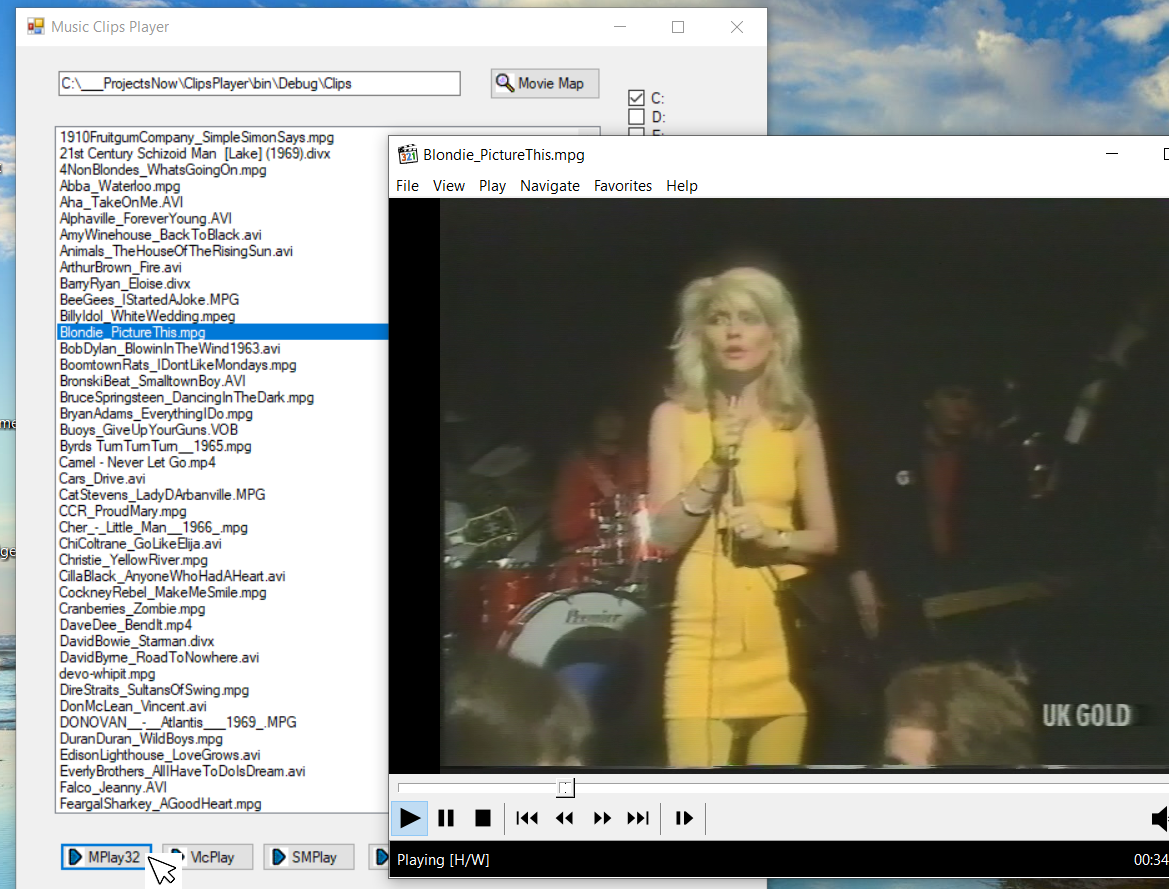
Task: Select BillyIdol_WhiteWedding.mpeg clip
Action: pos(147,316)
